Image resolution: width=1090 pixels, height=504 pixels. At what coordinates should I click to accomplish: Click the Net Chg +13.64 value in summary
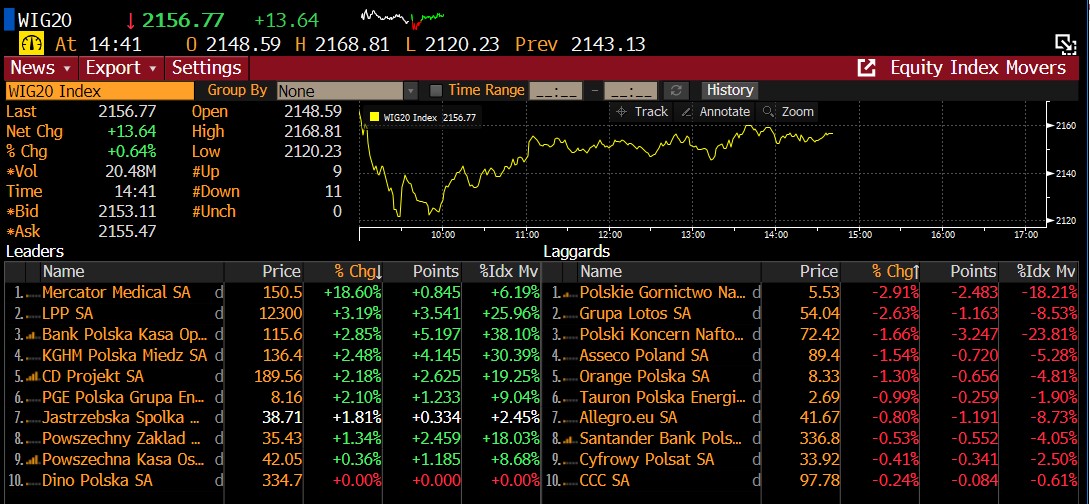tap(131, 131)
